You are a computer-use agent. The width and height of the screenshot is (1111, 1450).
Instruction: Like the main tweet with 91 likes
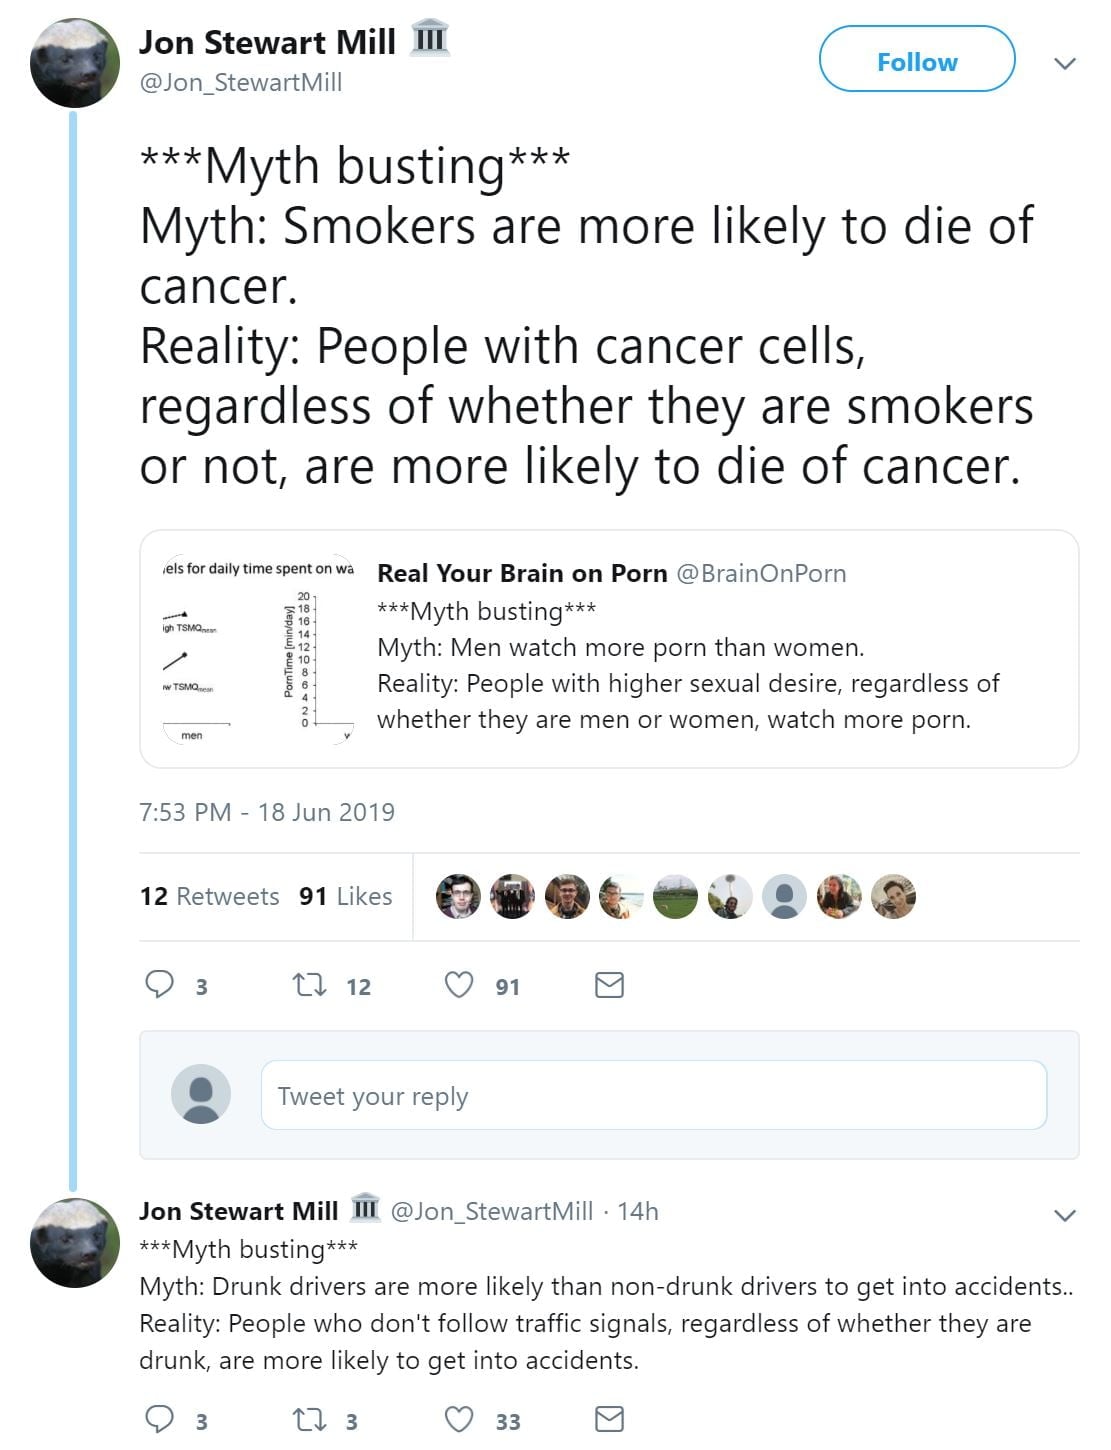459,985
